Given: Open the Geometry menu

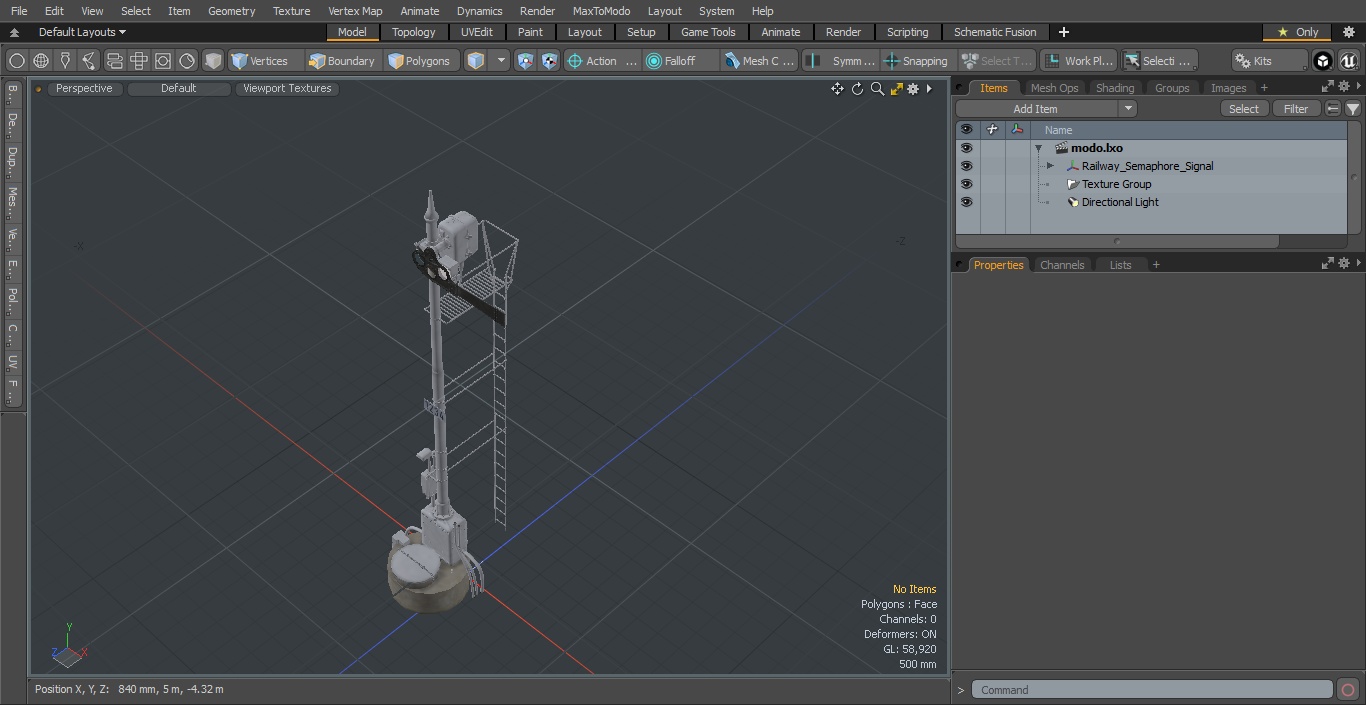Looking at the screenshot, I should pyautogui.click(x=231, y=11).
